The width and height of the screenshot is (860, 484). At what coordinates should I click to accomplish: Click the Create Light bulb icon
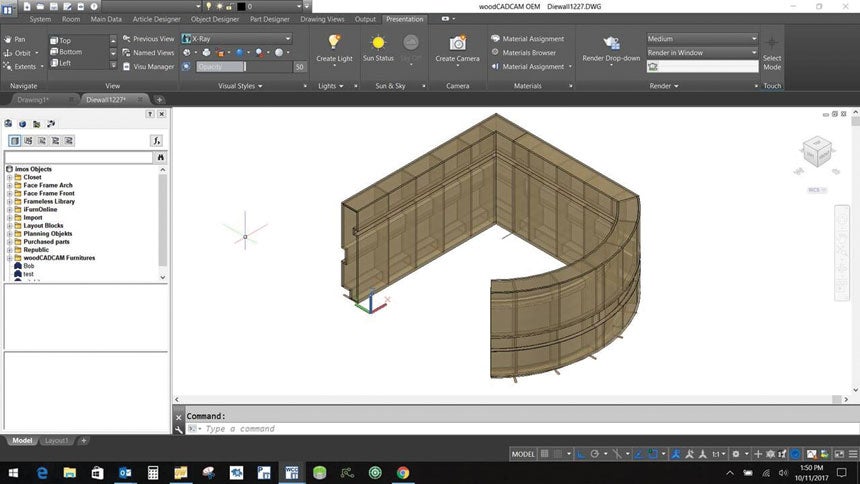click(x=334, y=42)
